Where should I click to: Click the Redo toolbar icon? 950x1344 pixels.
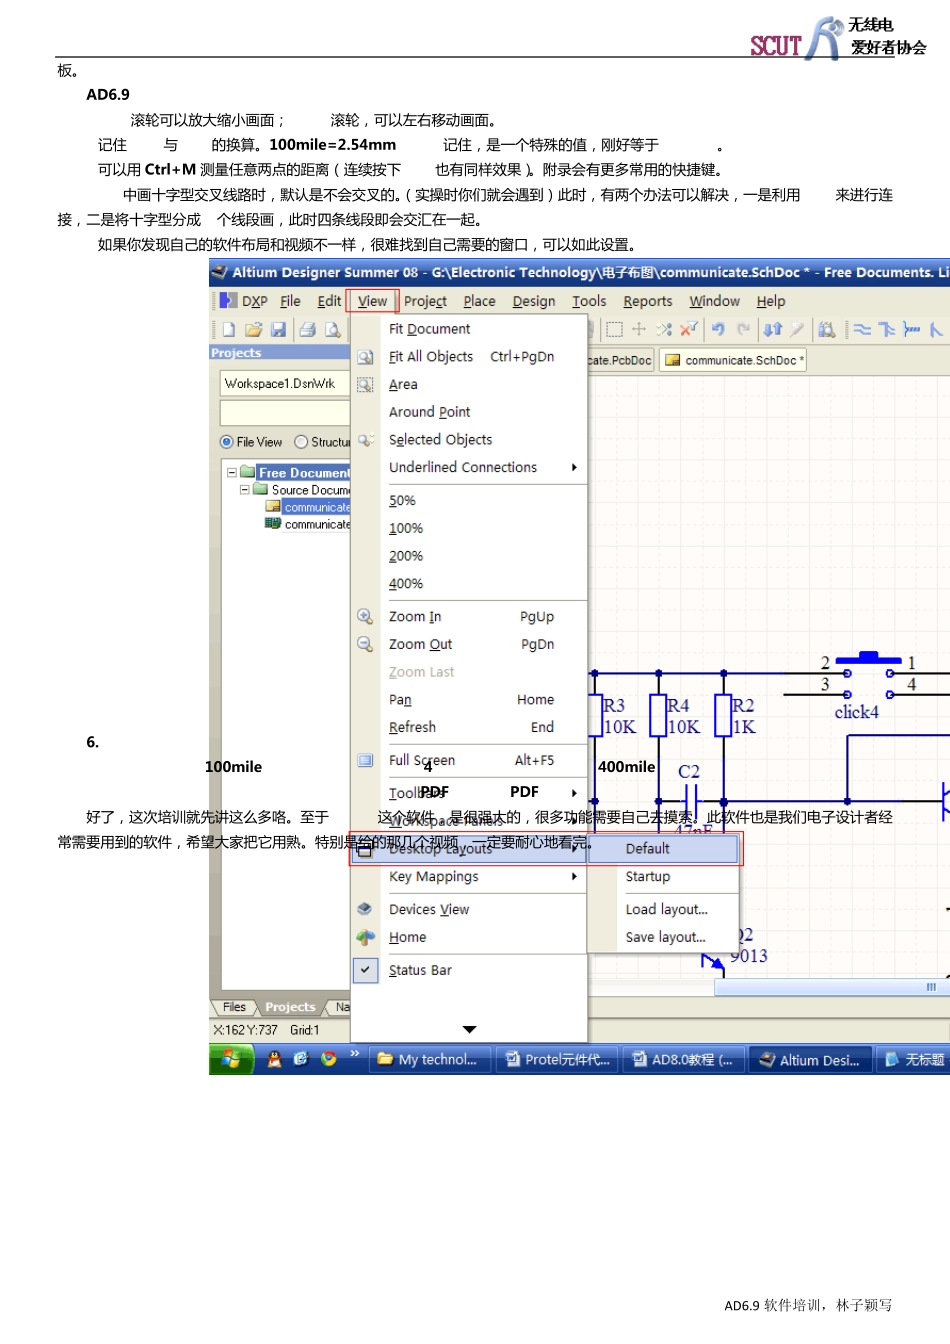743,329
